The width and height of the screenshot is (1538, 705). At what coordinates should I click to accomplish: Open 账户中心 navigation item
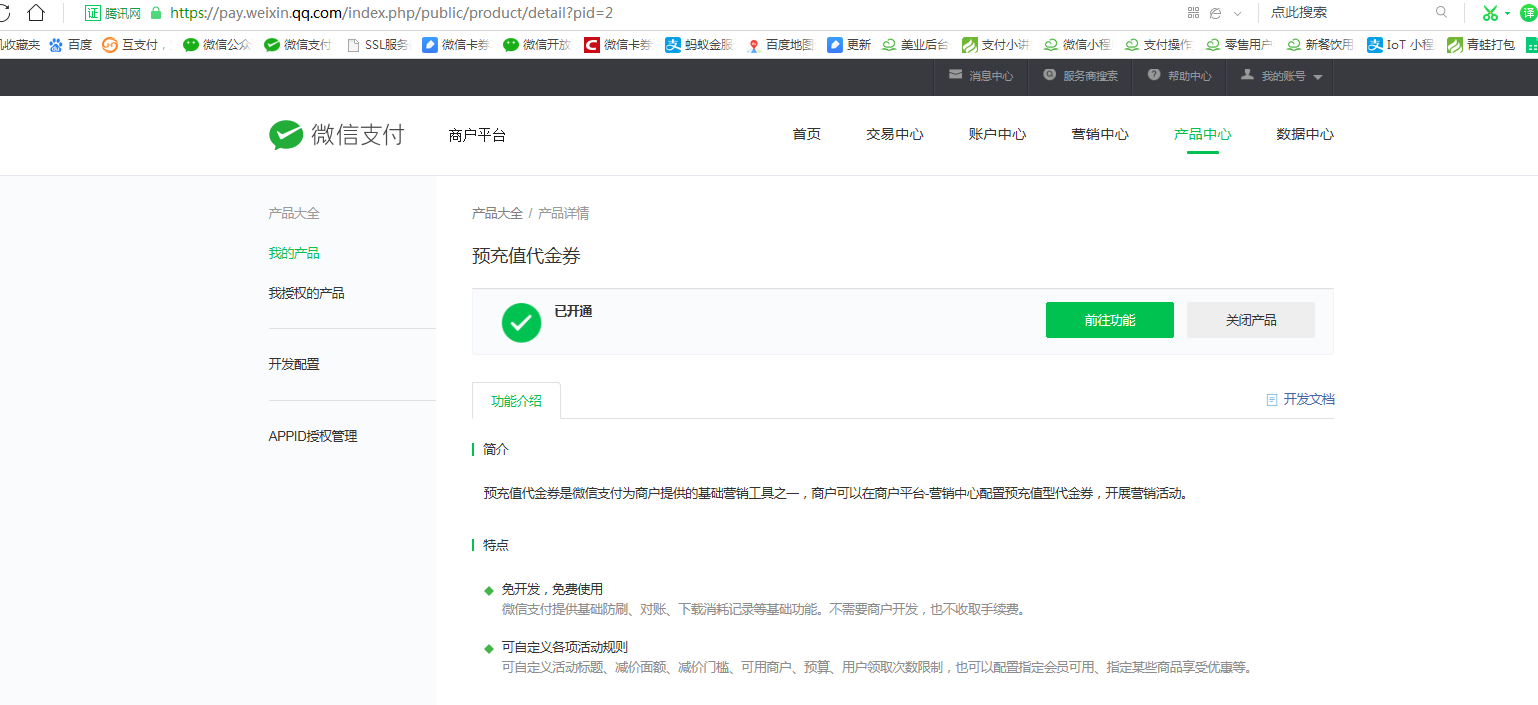[997, 134]
